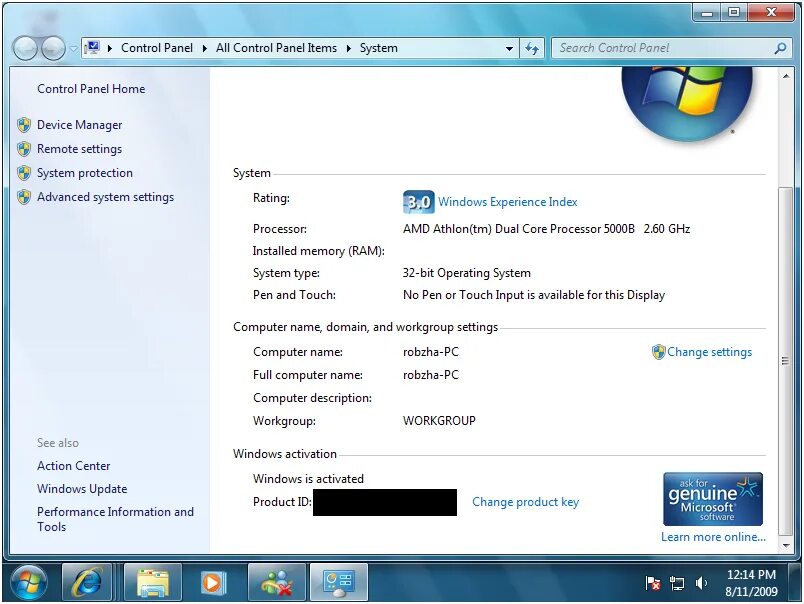The height and width of the screenshot is (604, 804).
Task: Click the genuine Microsoft software badge
Action: point(713,499)
